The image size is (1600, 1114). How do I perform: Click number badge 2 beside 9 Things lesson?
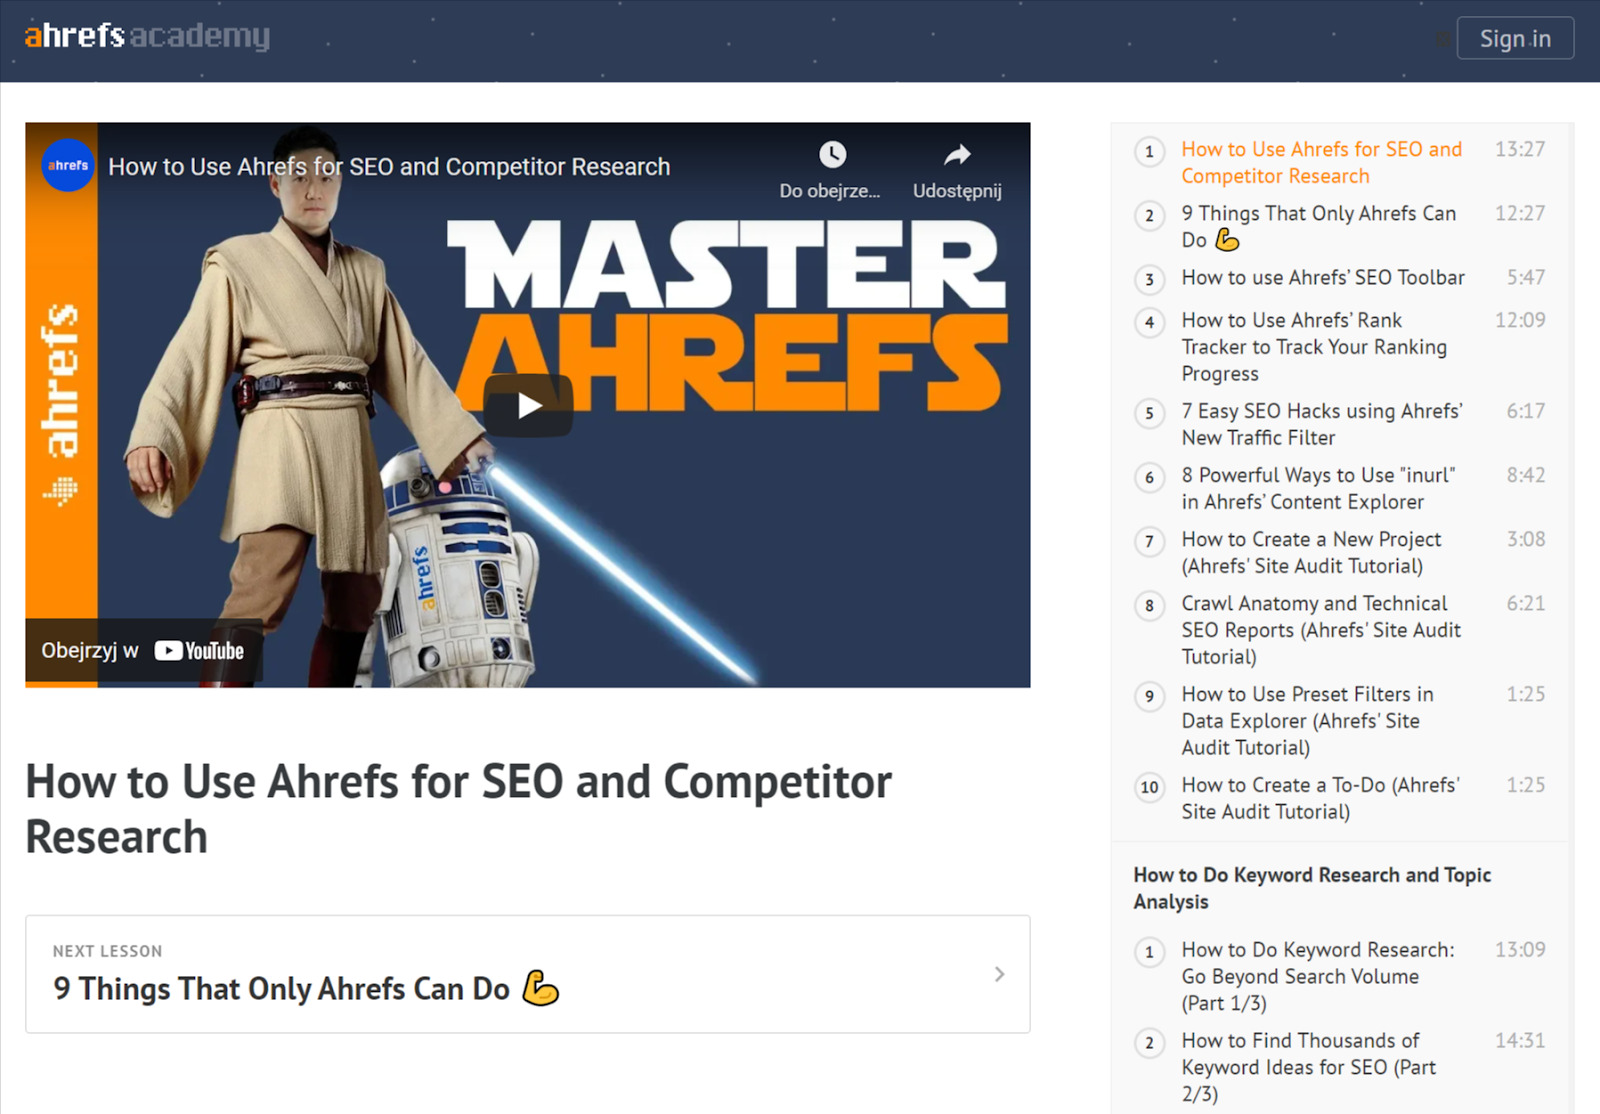click(x=1149, y=215)
